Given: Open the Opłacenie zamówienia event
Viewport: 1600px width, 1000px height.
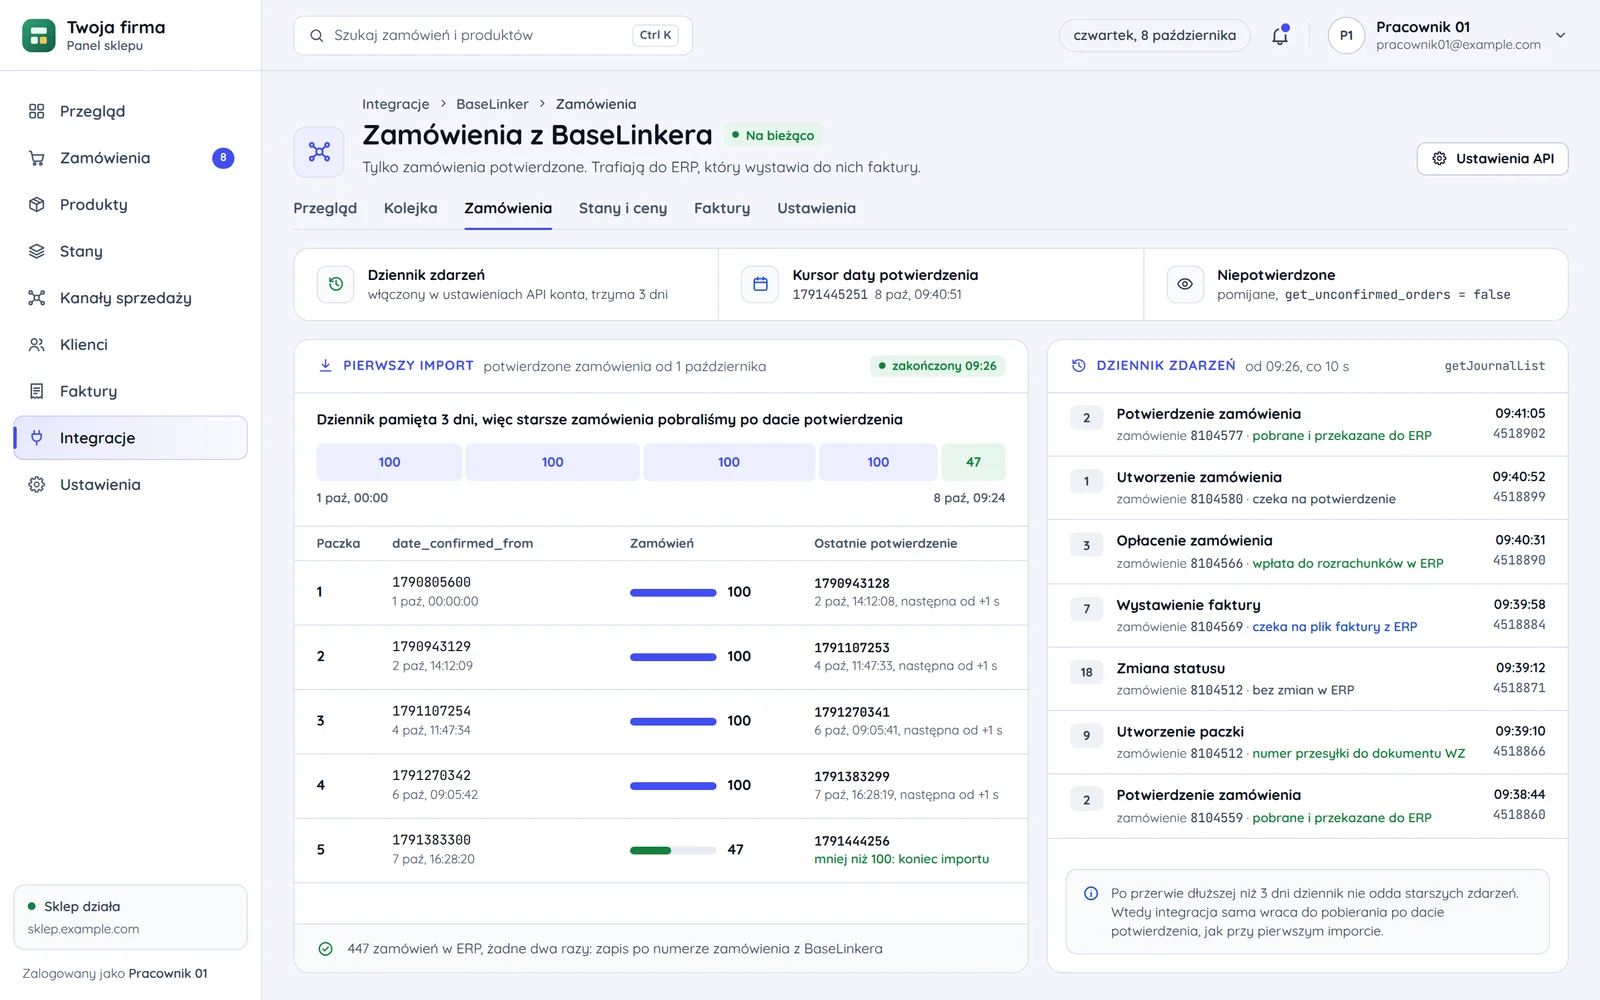Looking at the screenshot, I should pyautogui.click(x=1307, y=551).
